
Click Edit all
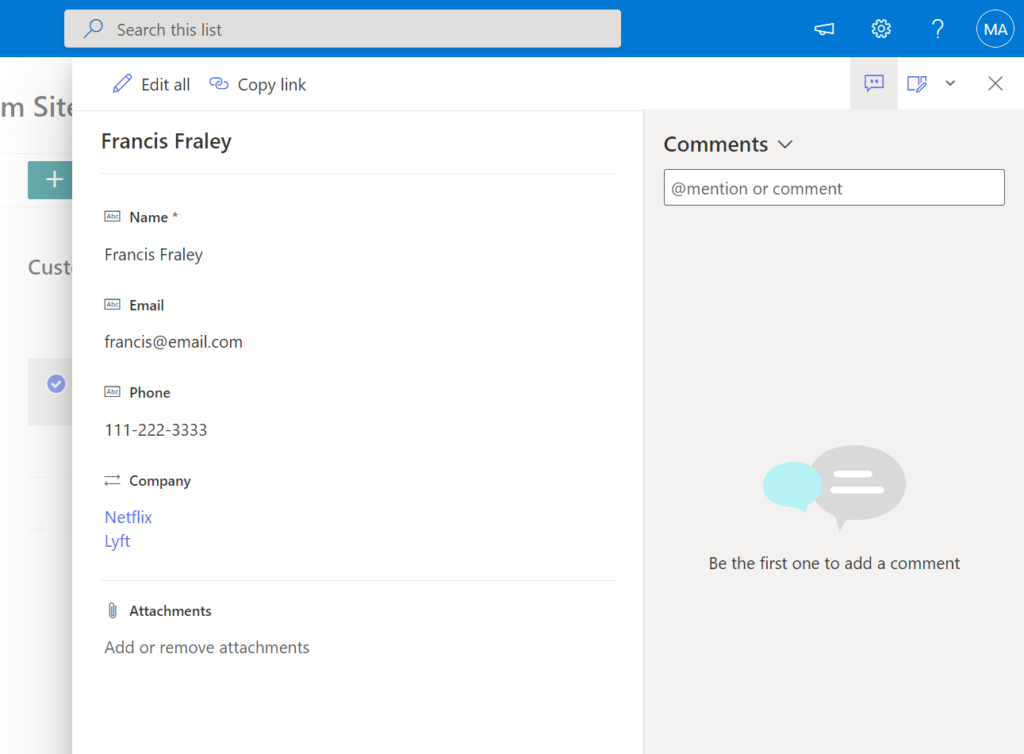point(152,84)
